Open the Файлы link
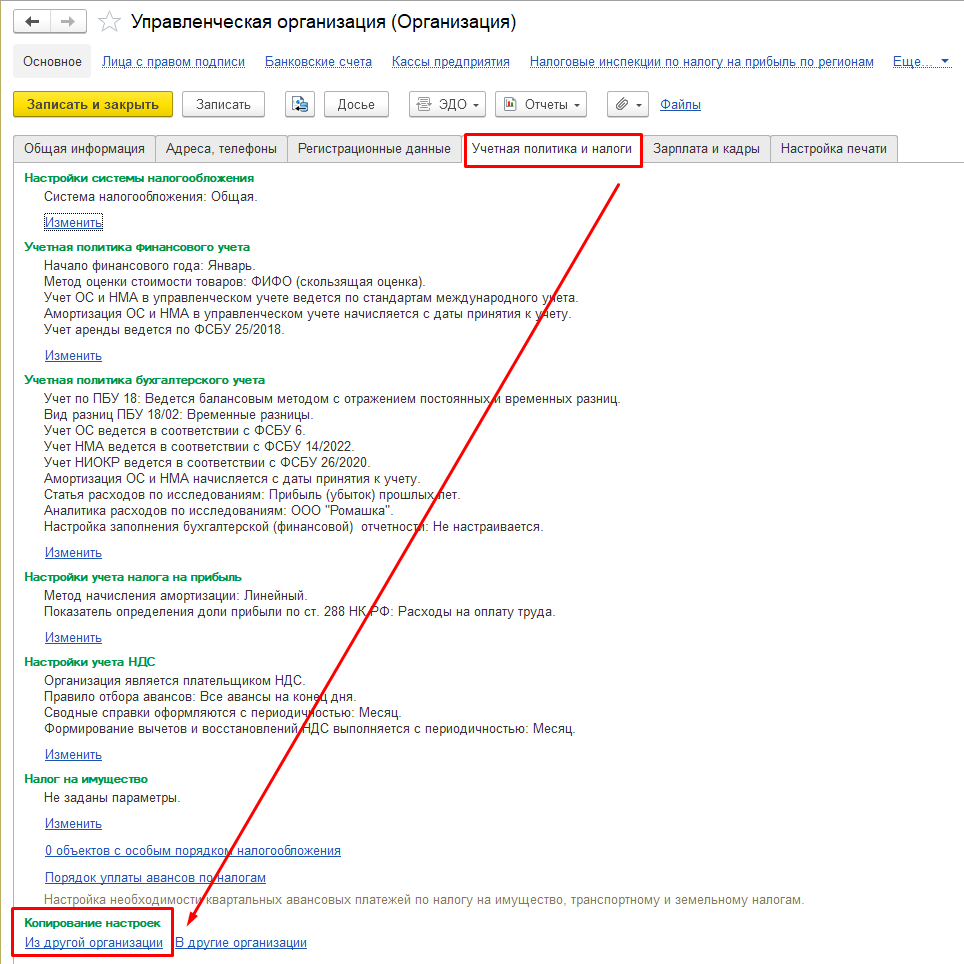The image size is (964, 964). coord(680,104)
